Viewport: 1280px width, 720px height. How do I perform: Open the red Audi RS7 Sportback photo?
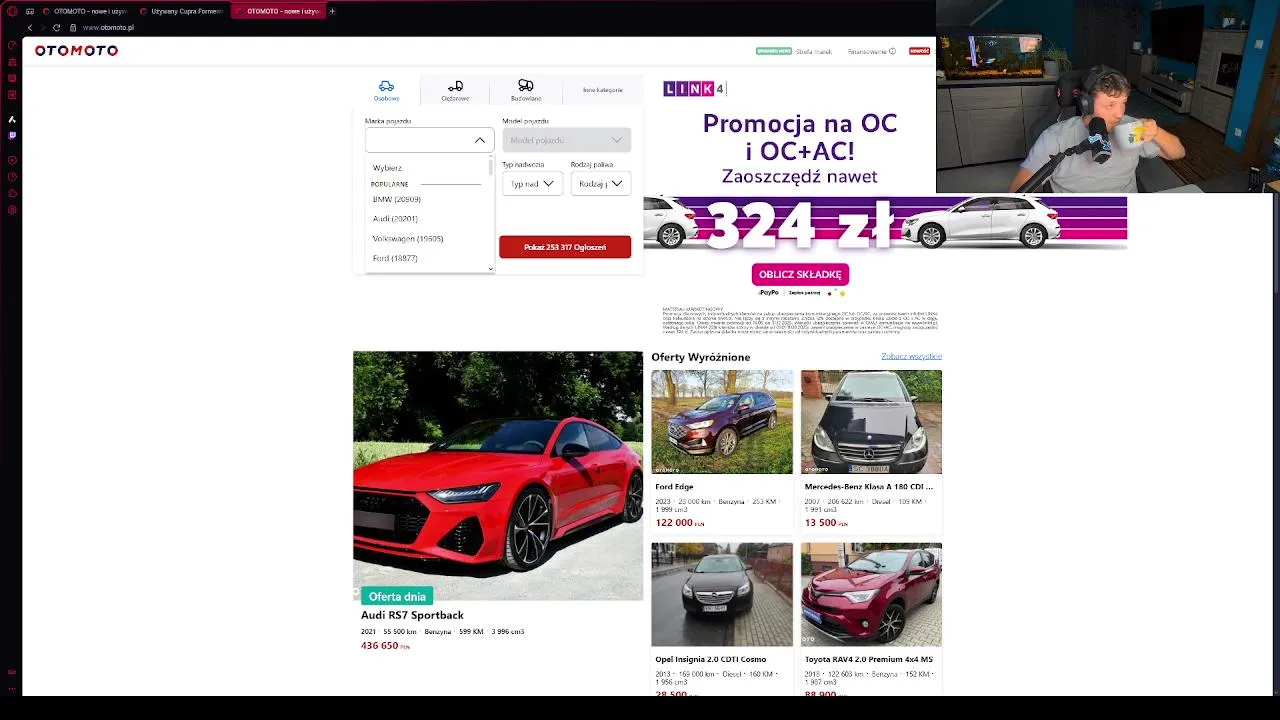[498, 475]
